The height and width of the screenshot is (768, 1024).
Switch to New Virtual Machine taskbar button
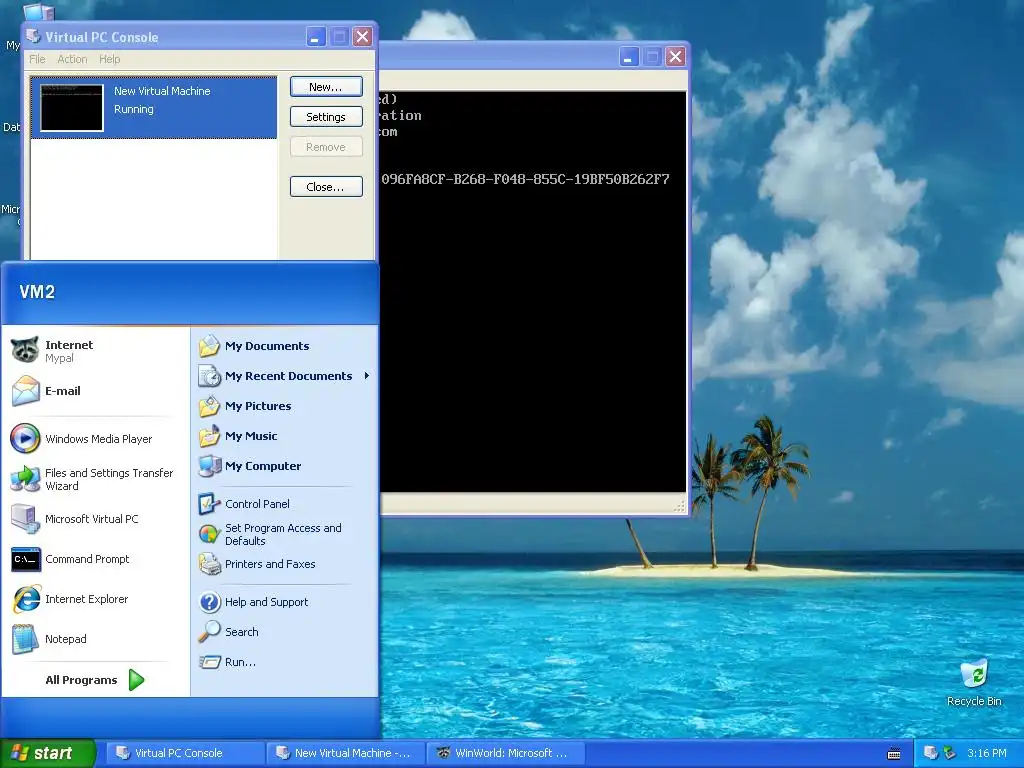pos(345,753)
